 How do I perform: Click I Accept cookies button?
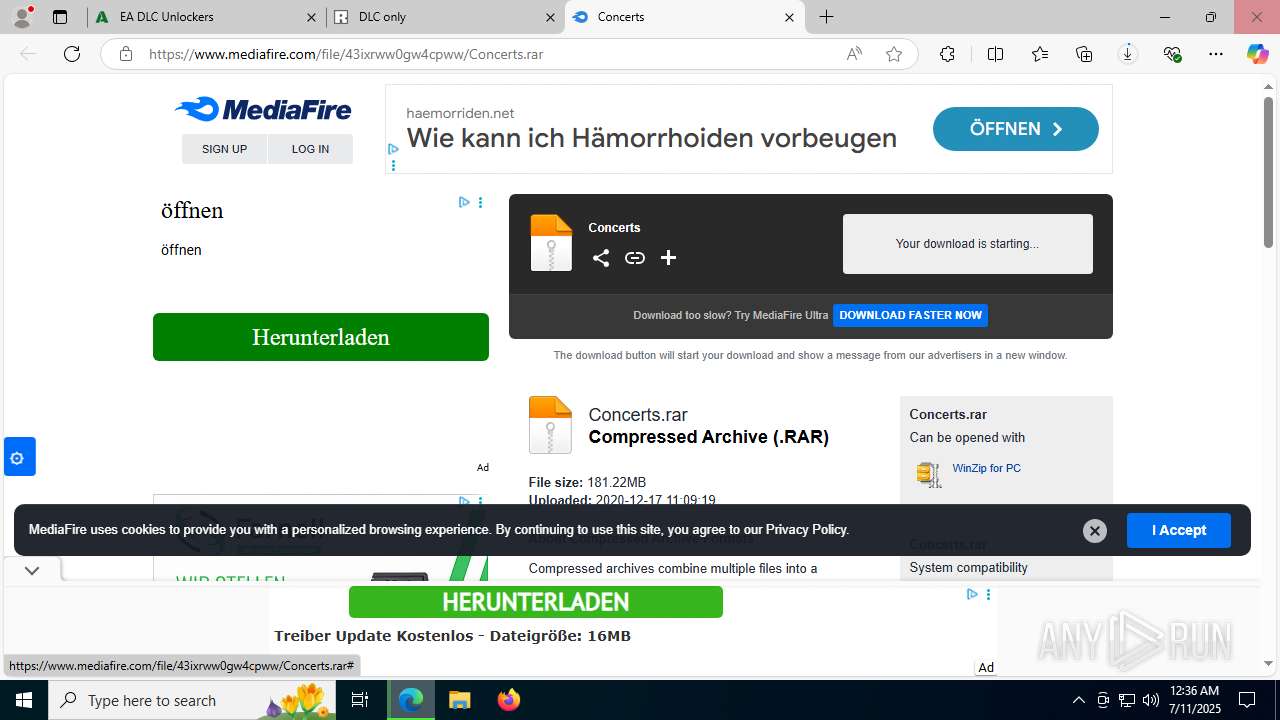coord(1178,530)
